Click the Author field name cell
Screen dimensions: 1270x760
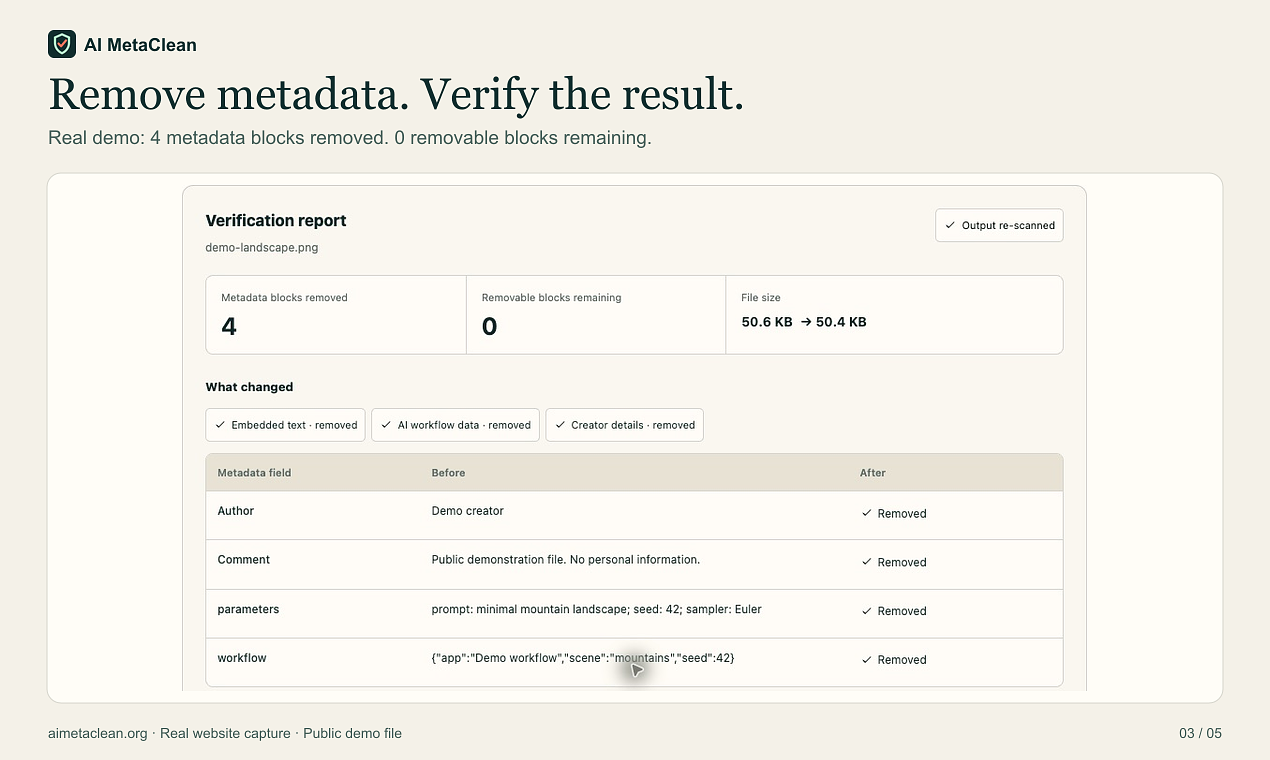click(236, 511)
